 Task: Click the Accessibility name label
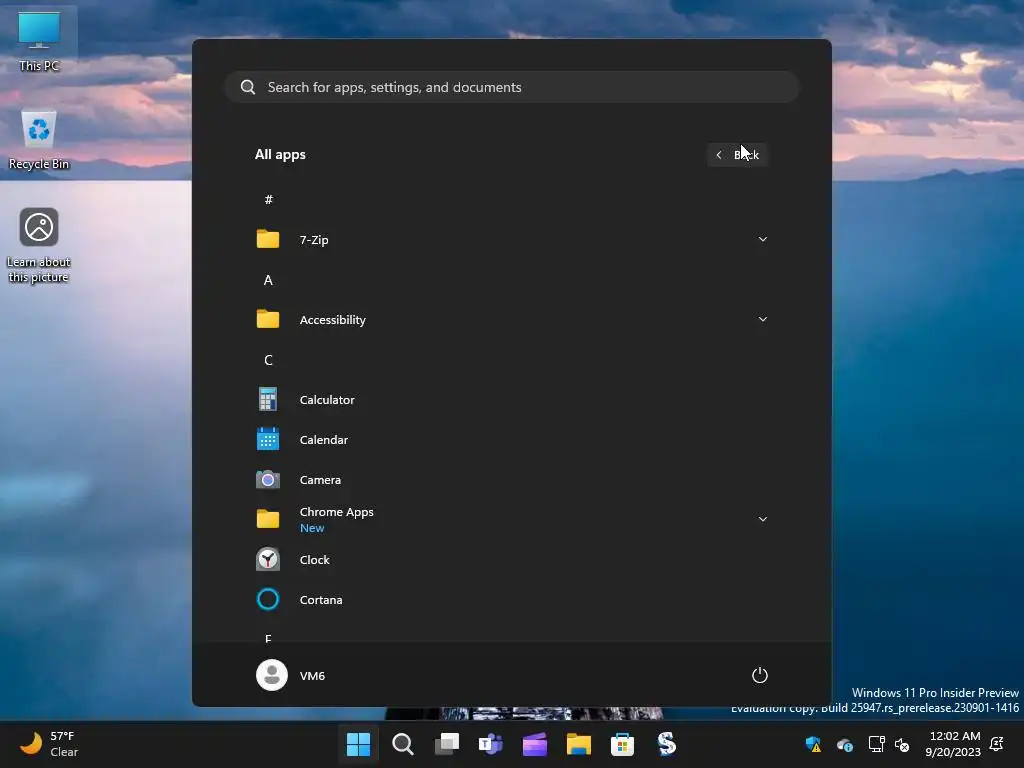(x=332, y=320)
